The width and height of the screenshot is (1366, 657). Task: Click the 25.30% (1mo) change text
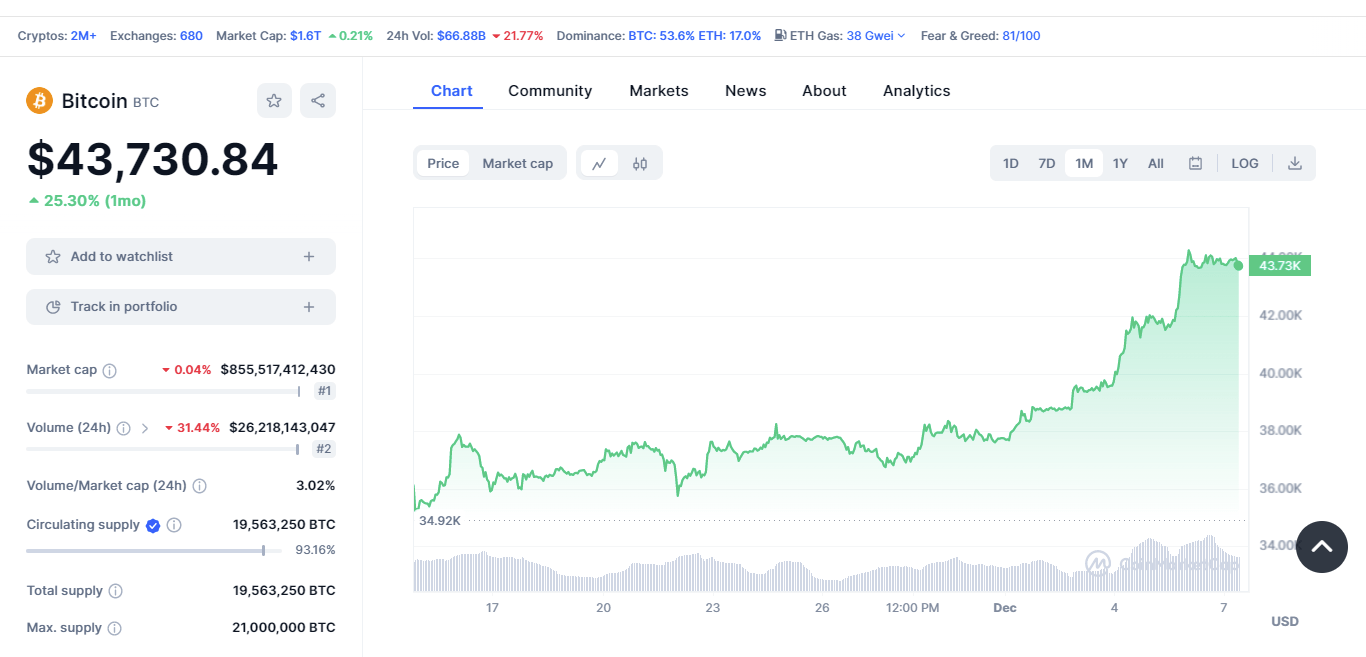(x=87, y=201)
